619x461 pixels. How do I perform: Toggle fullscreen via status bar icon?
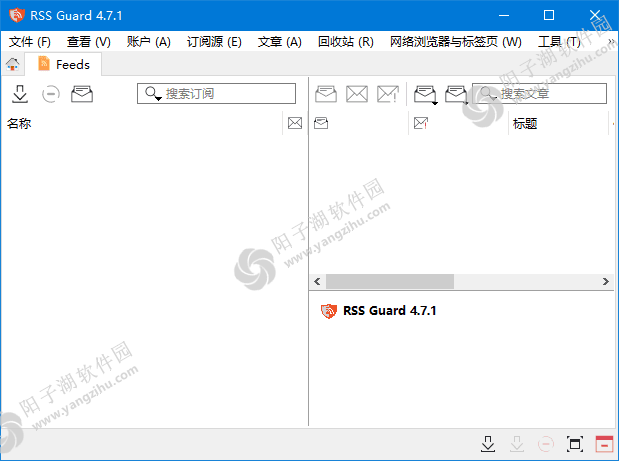click(x=575, y=444)
